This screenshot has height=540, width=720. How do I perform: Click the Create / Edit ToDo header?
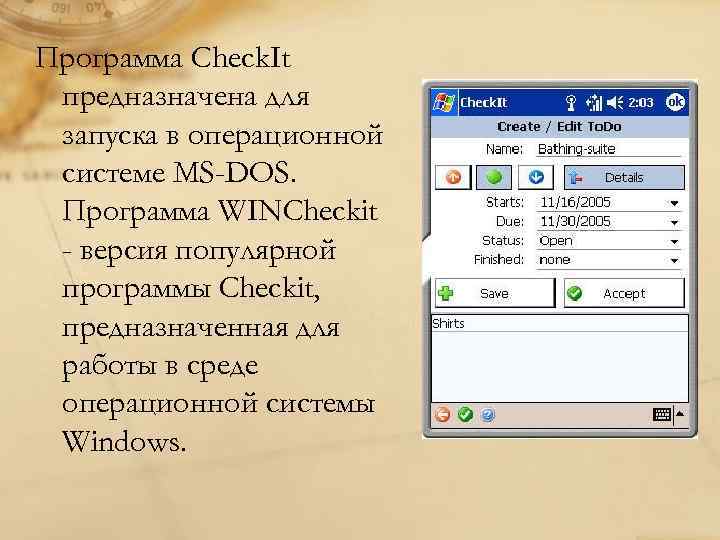(559, 127)
